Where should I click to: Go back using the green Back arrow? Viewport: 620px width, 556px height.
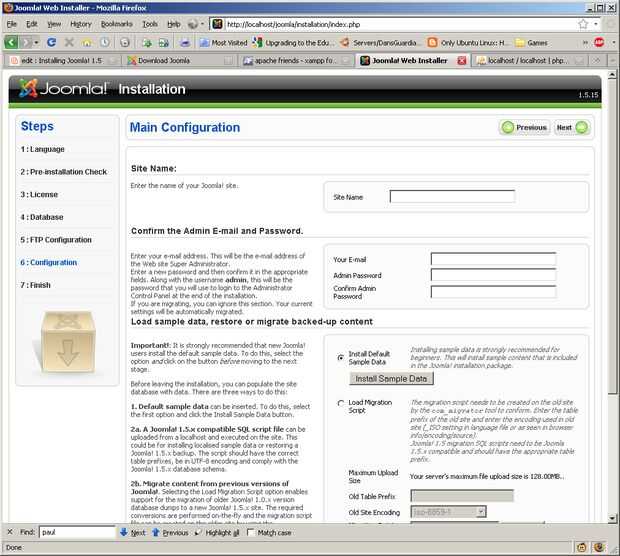point(11,42)
